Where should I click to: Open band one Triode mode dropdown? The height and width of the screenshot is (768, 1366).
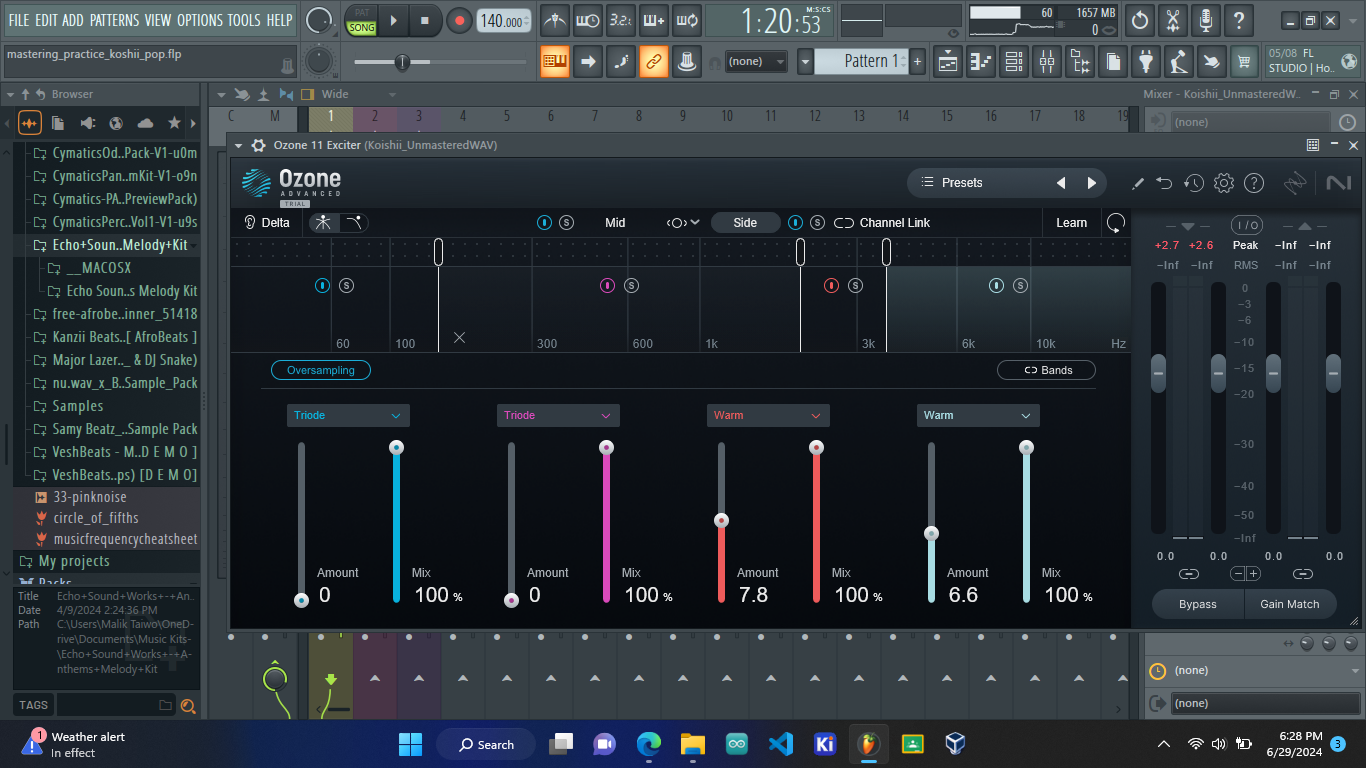[348, 415]
